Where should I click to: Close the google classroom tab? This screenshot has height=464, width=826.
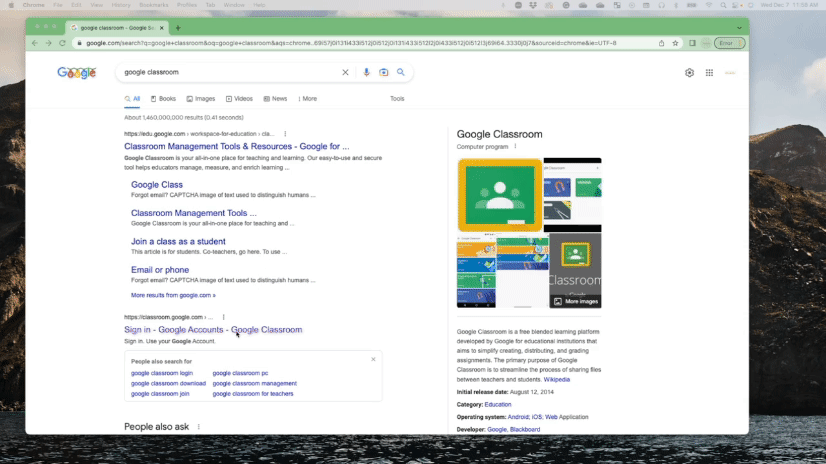point(162,28)
